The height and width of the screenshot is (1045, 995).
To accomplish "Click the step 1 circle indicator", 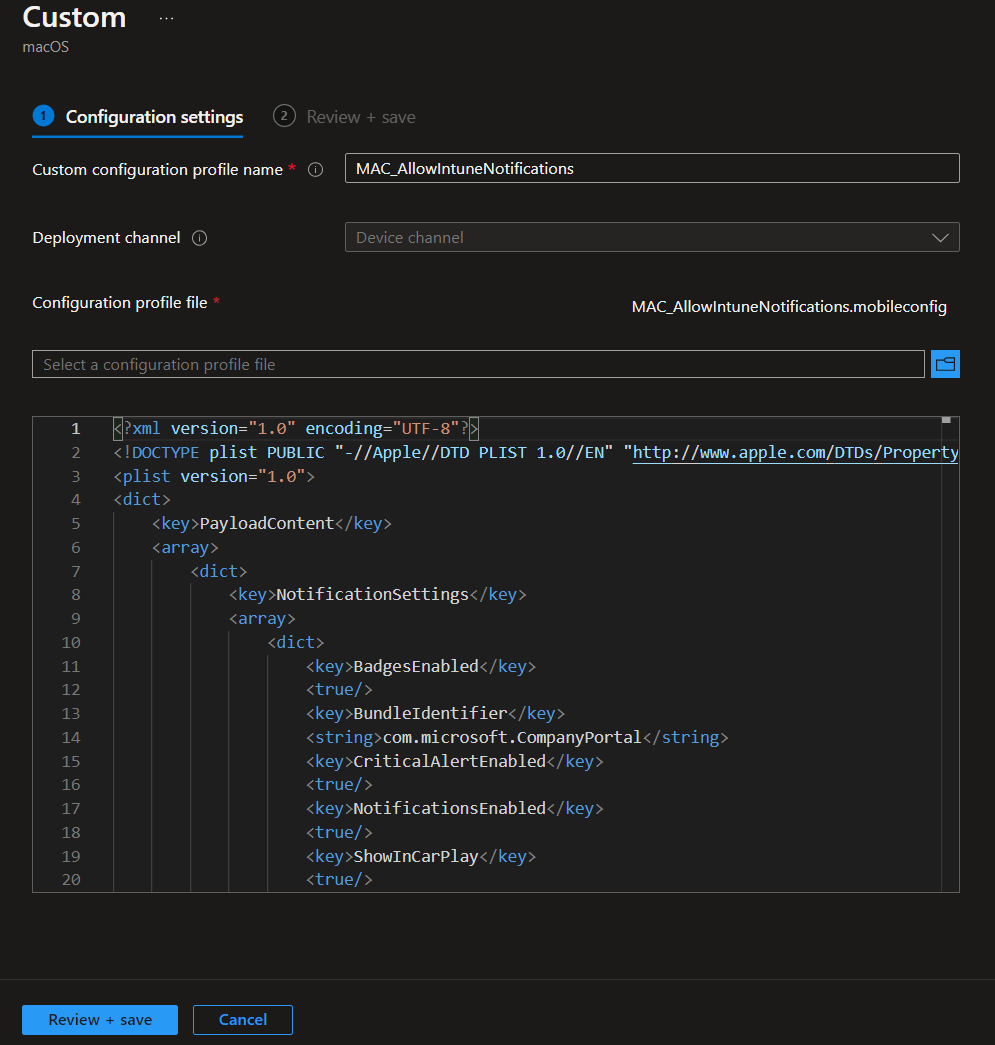I will tap(43, 116).
